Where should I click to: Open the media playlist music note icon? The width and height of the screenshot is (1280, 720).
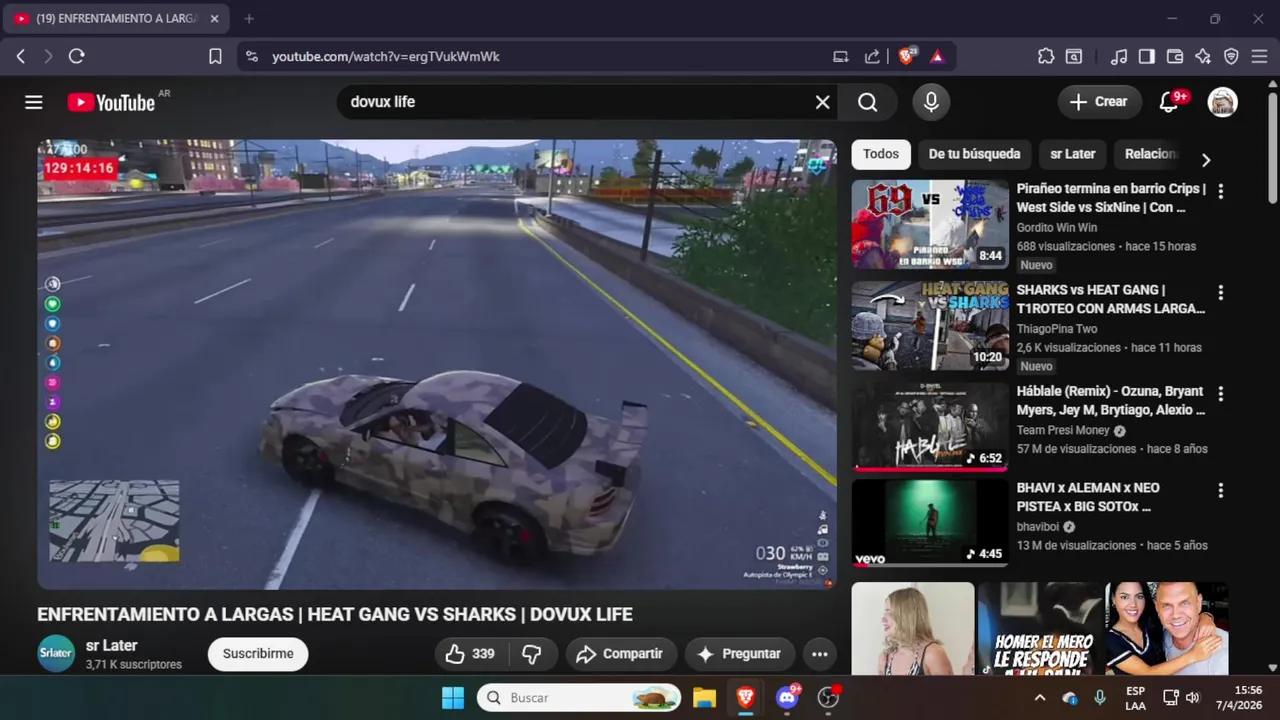1119,57
